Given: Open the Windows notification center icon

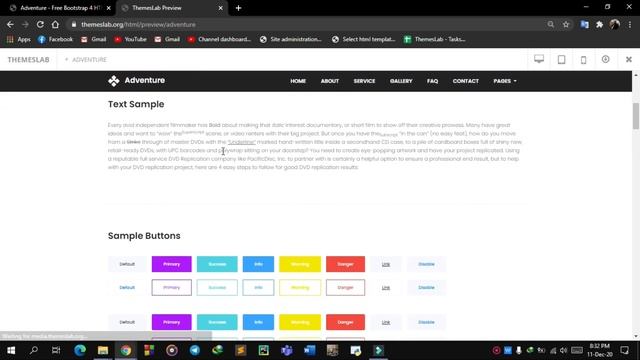Looking at the screenshot, I should click(624, 350).
